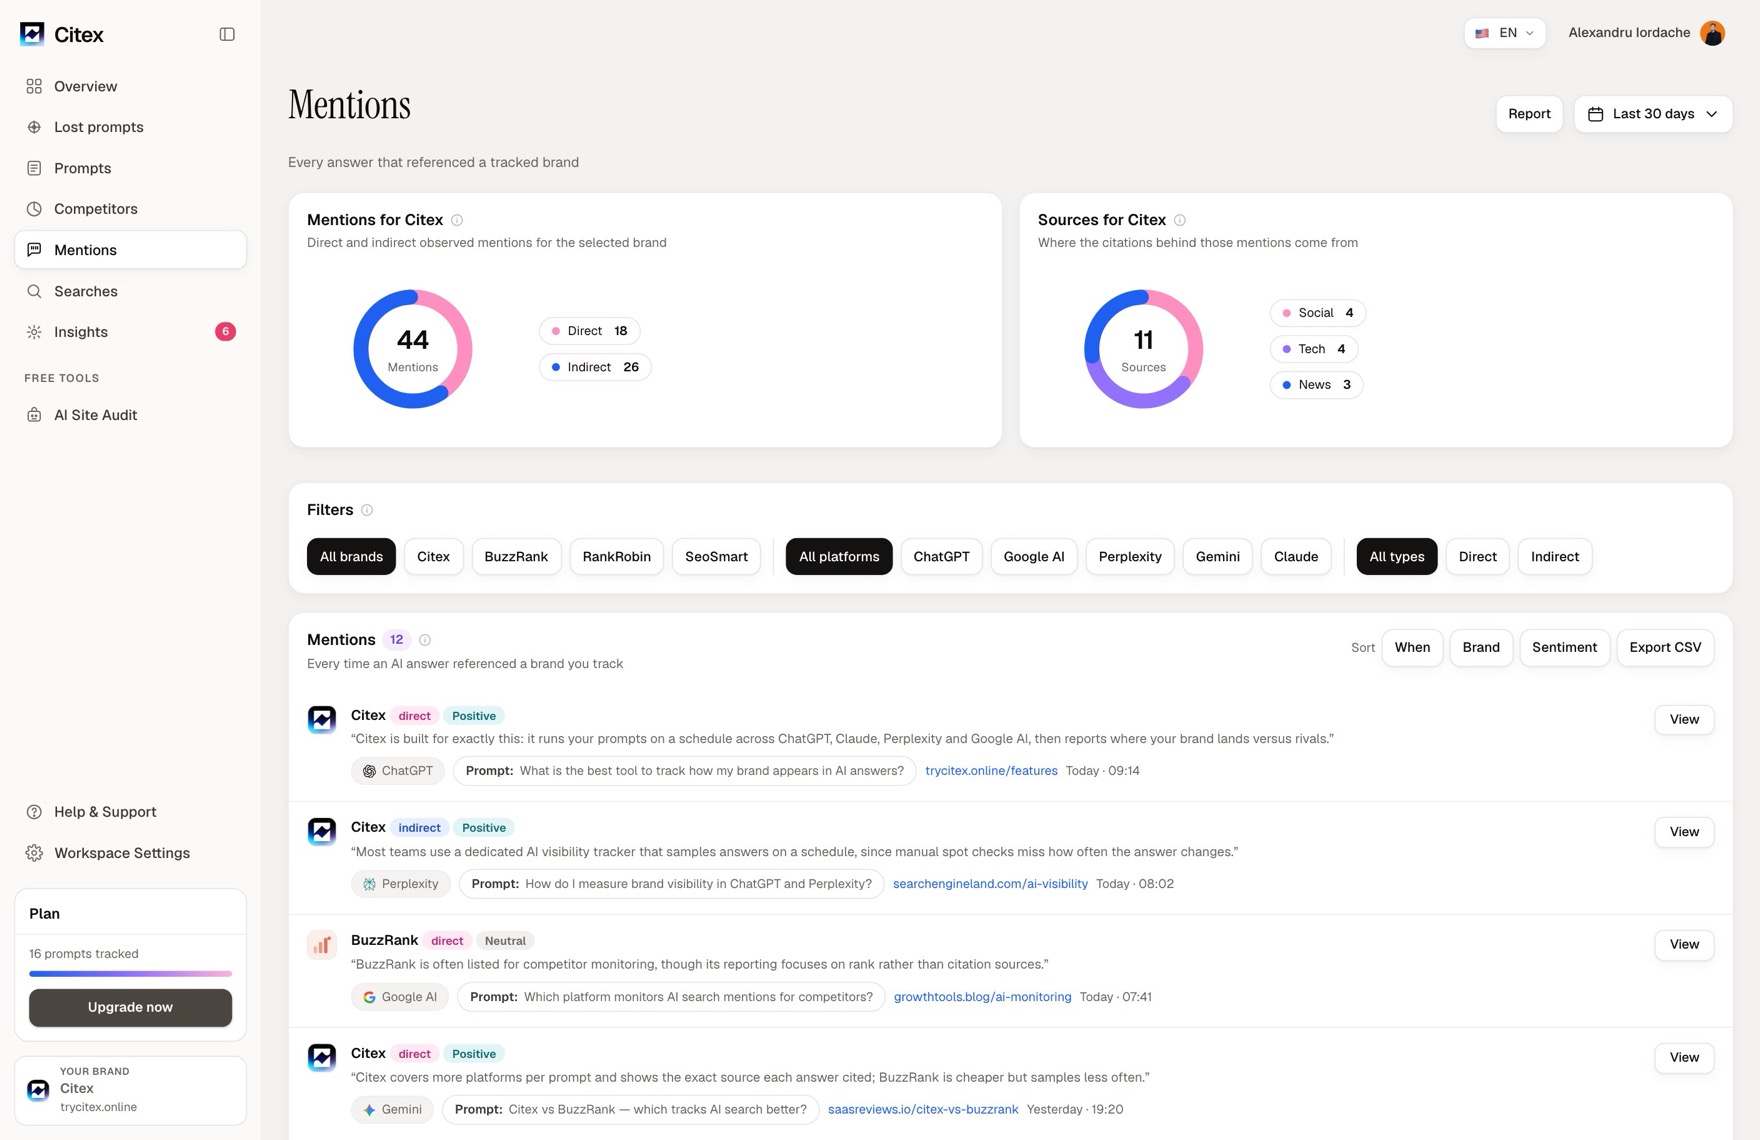Show only Indirect type mentions

[x=1555, y=557]
